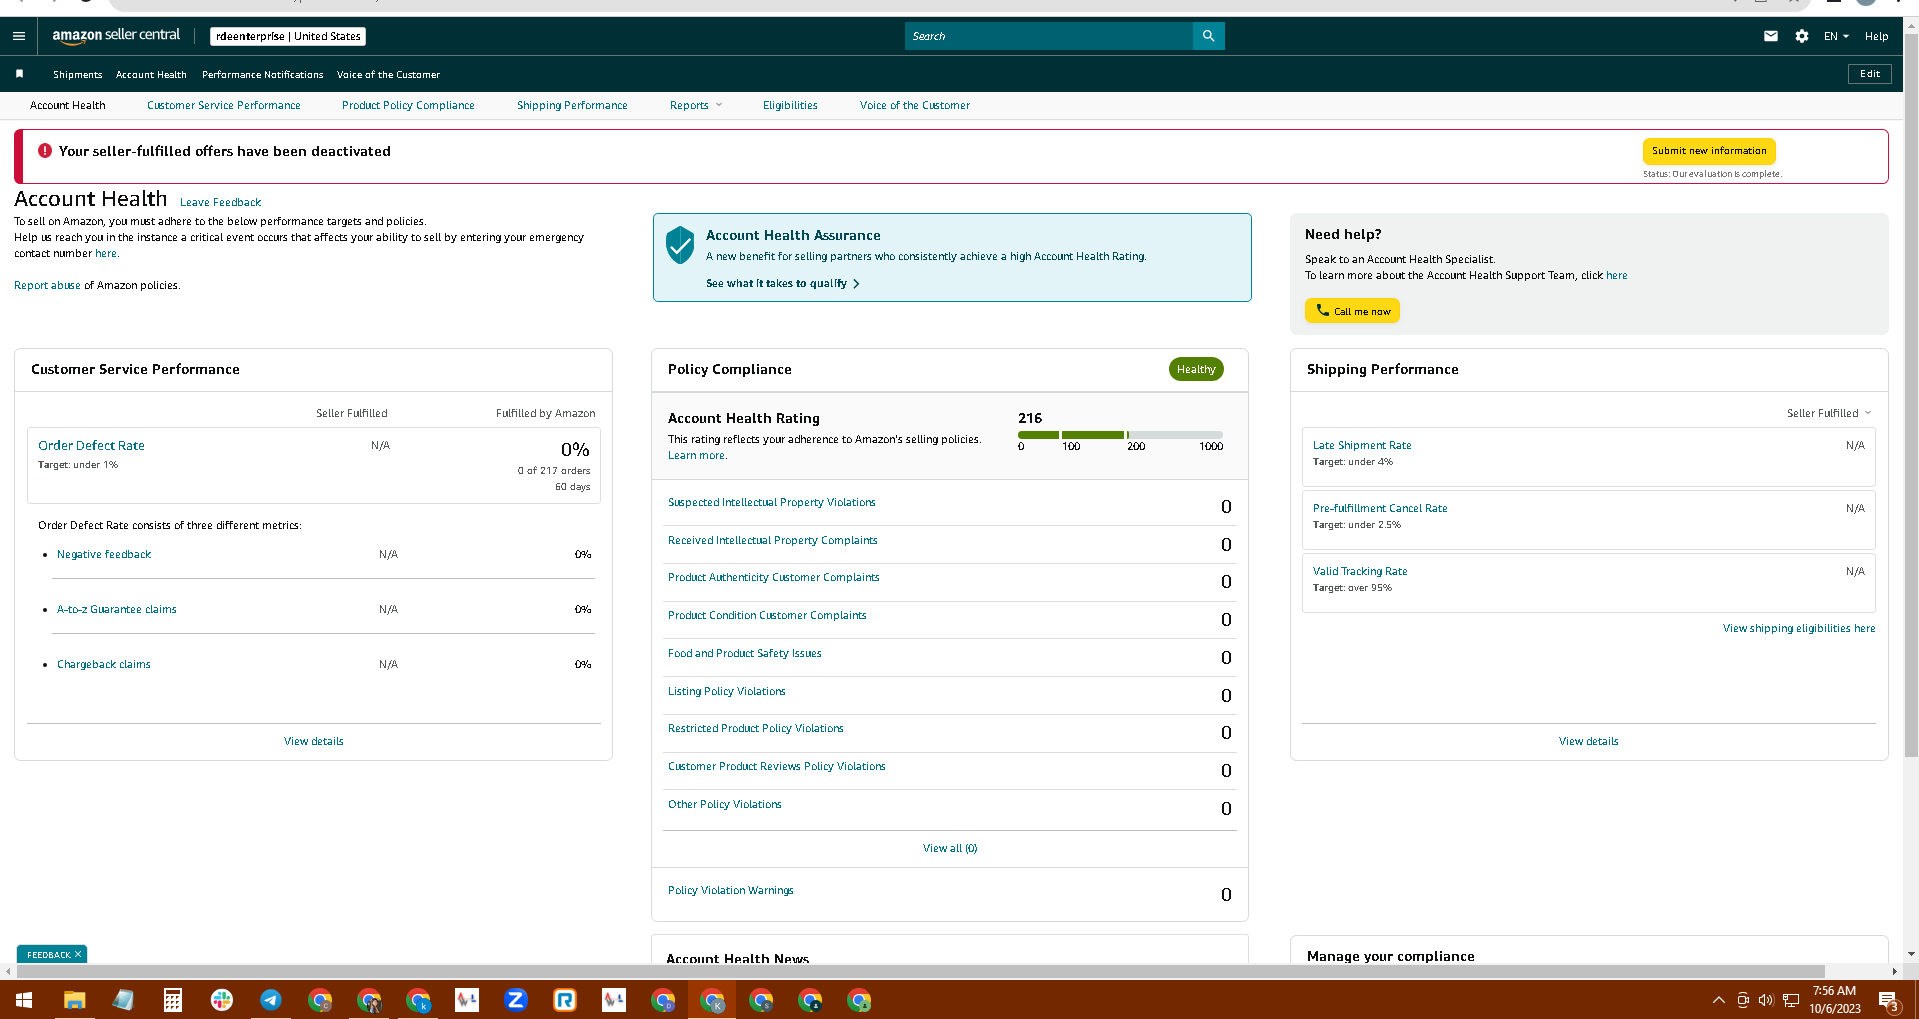This screenshot has width=1919, height=1019.
Task: Open Late Shipment Rate link
Action: pos(1362,446)
